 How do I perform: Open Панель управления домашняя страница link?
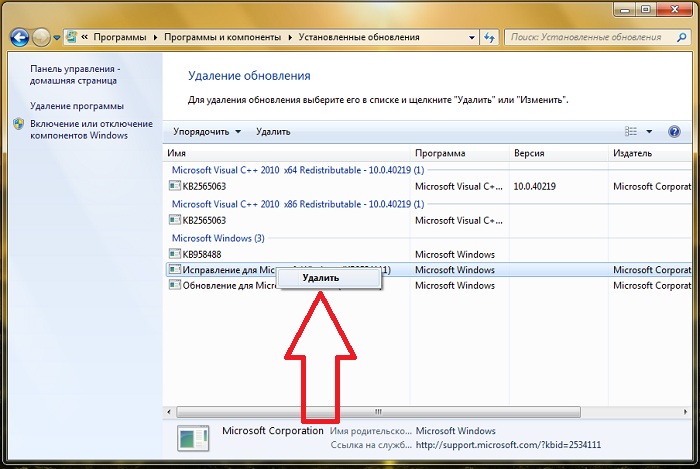[75, 75]
